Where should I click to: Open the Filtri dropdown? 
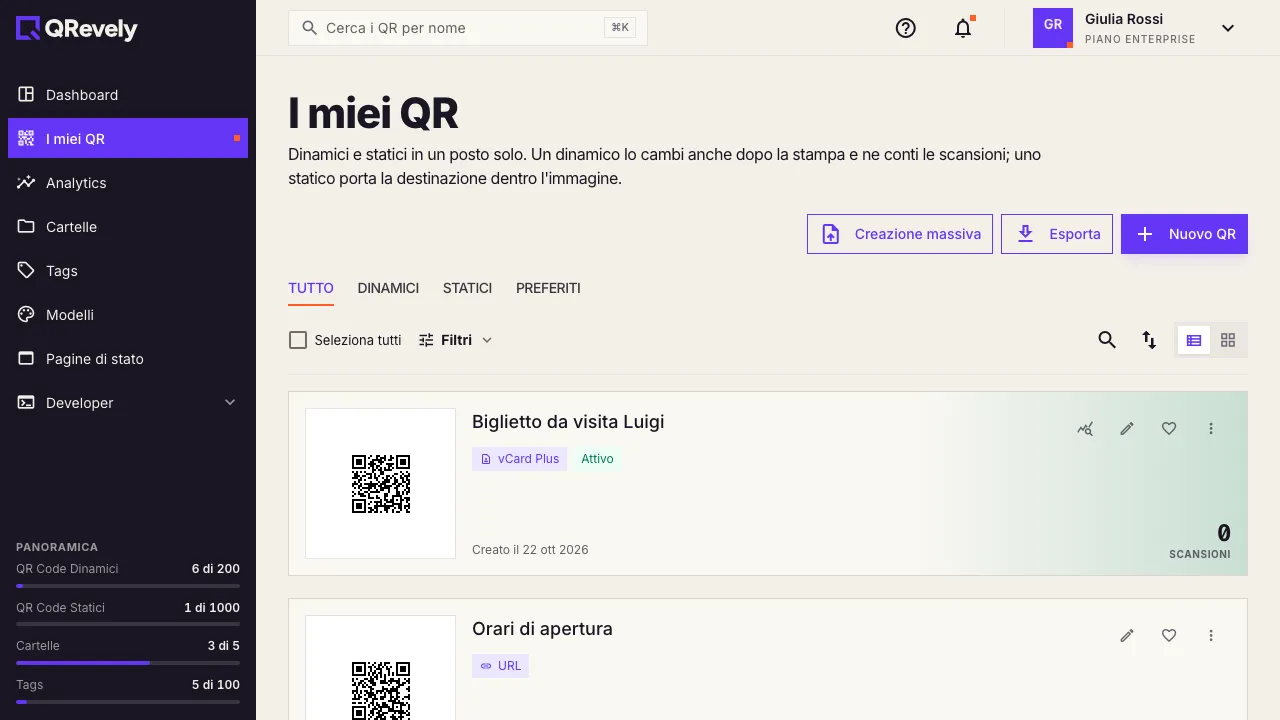456,340
